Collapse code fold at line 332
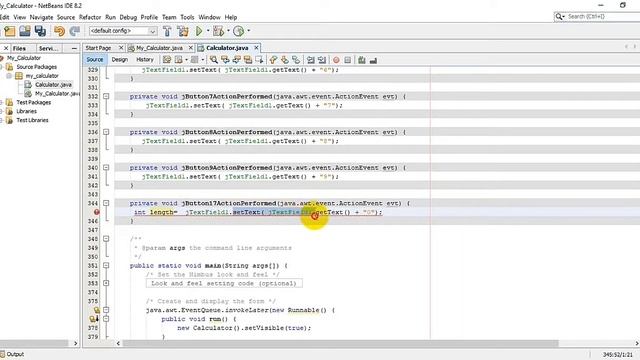This screenshot has height=360, width=640. click(106, 97)
